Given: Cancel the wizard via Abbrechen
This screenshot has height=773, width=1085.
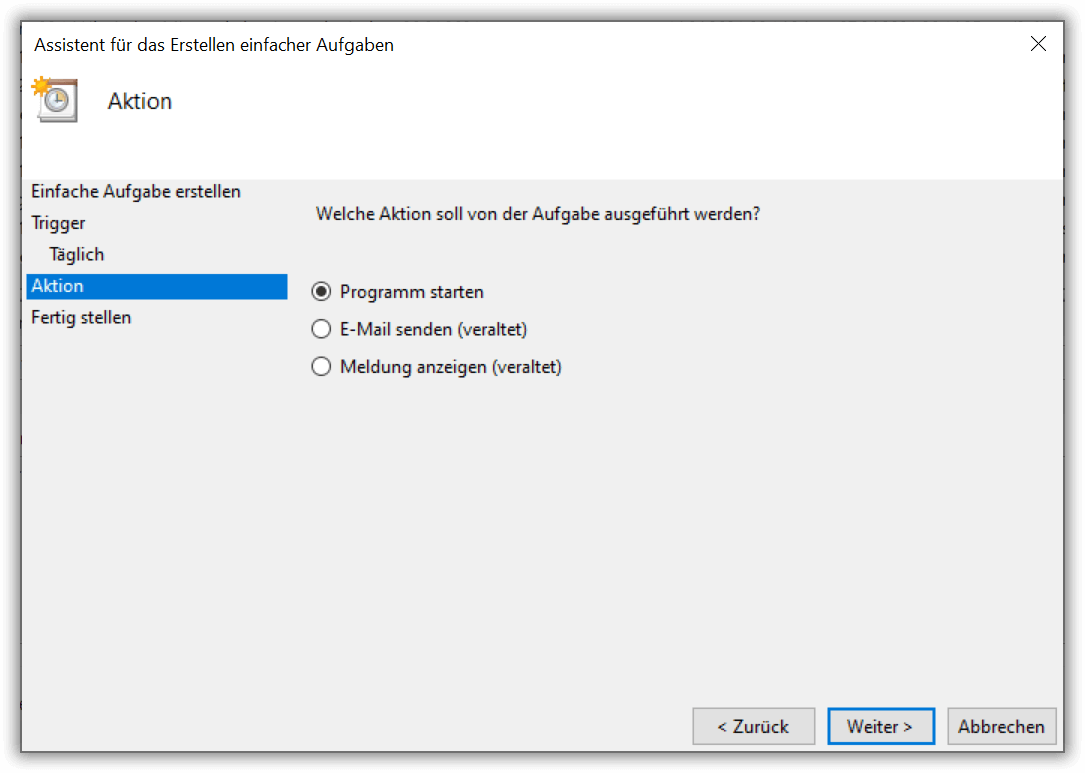Looking at the screenshot, I should 1001,726.
